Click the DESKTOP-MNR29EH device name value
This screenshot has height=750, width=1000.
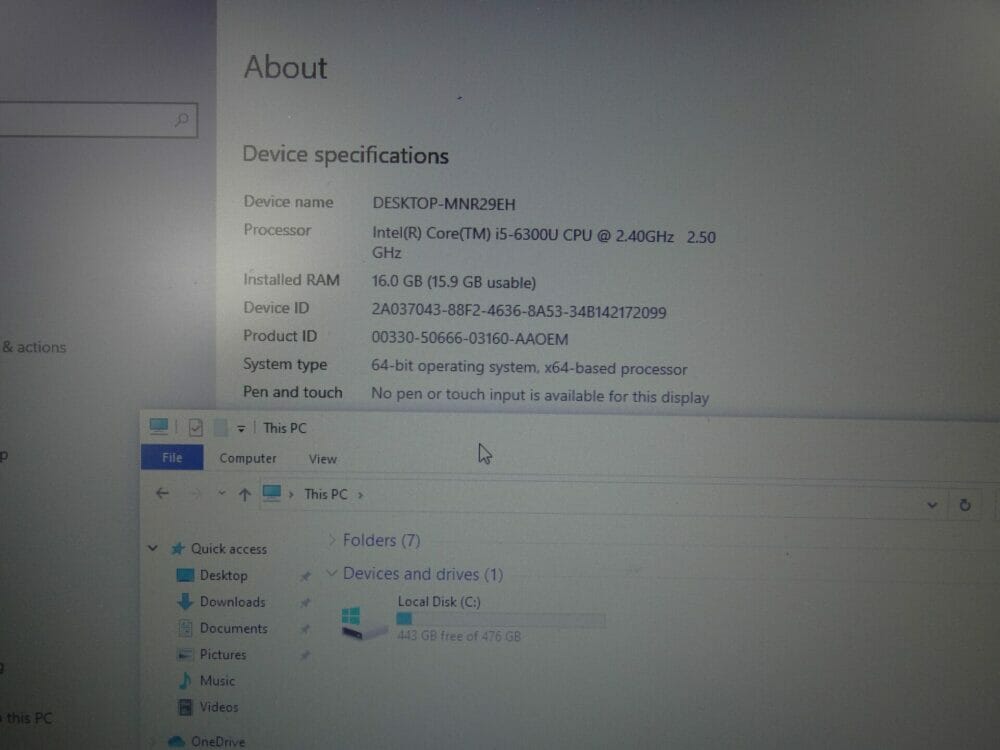(444, 204)
